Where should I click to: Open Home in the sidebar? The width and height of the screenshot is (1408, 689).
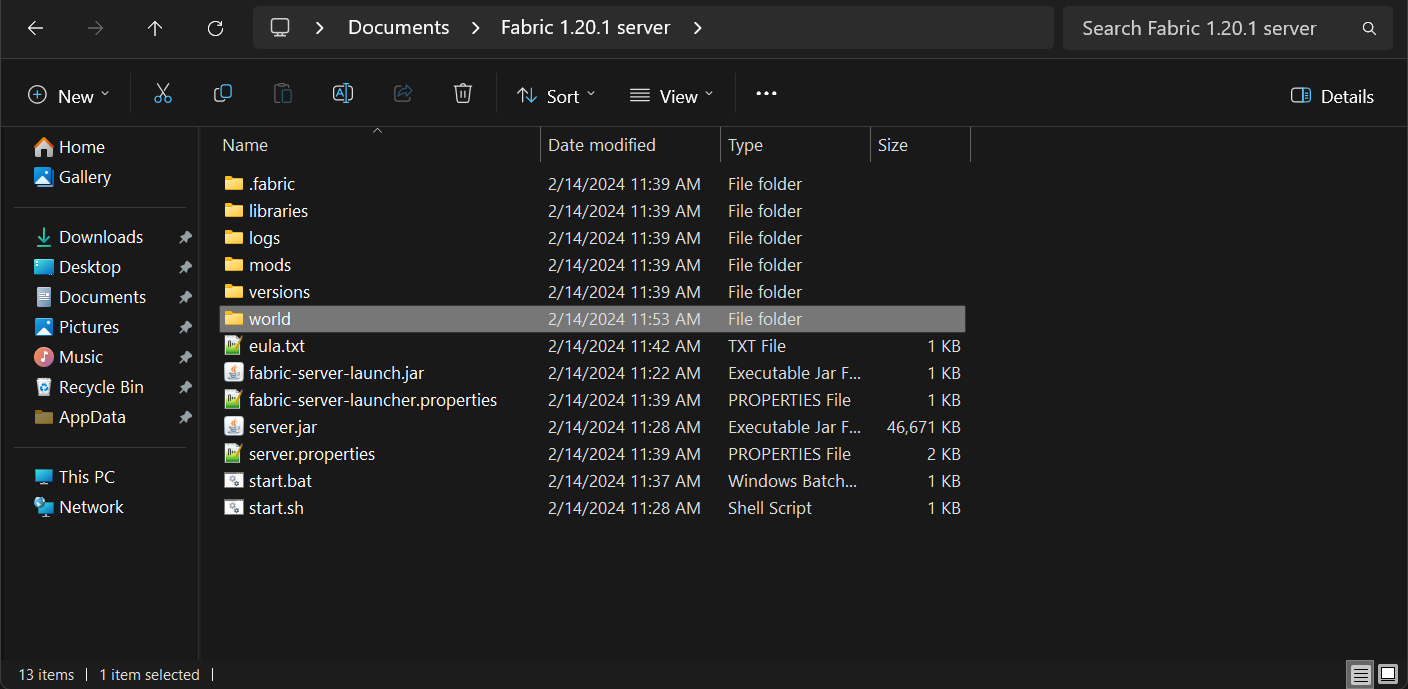pyautogui.click(x=69, y=147)
